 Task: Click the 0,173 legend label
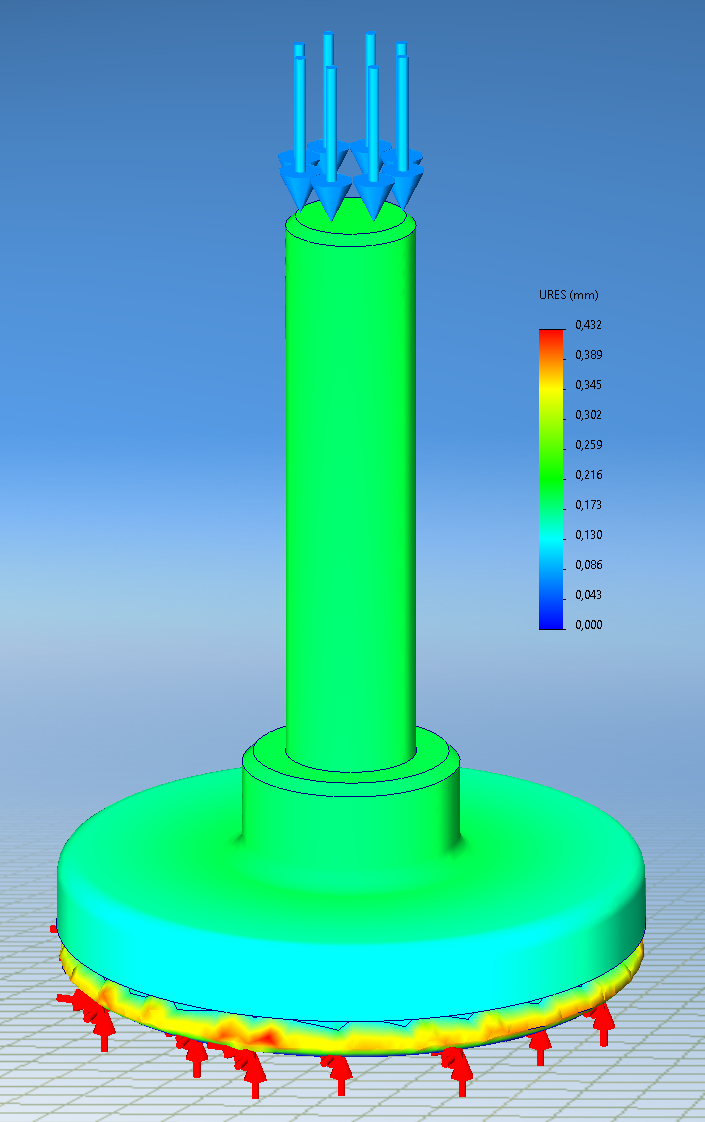(588, 504)
